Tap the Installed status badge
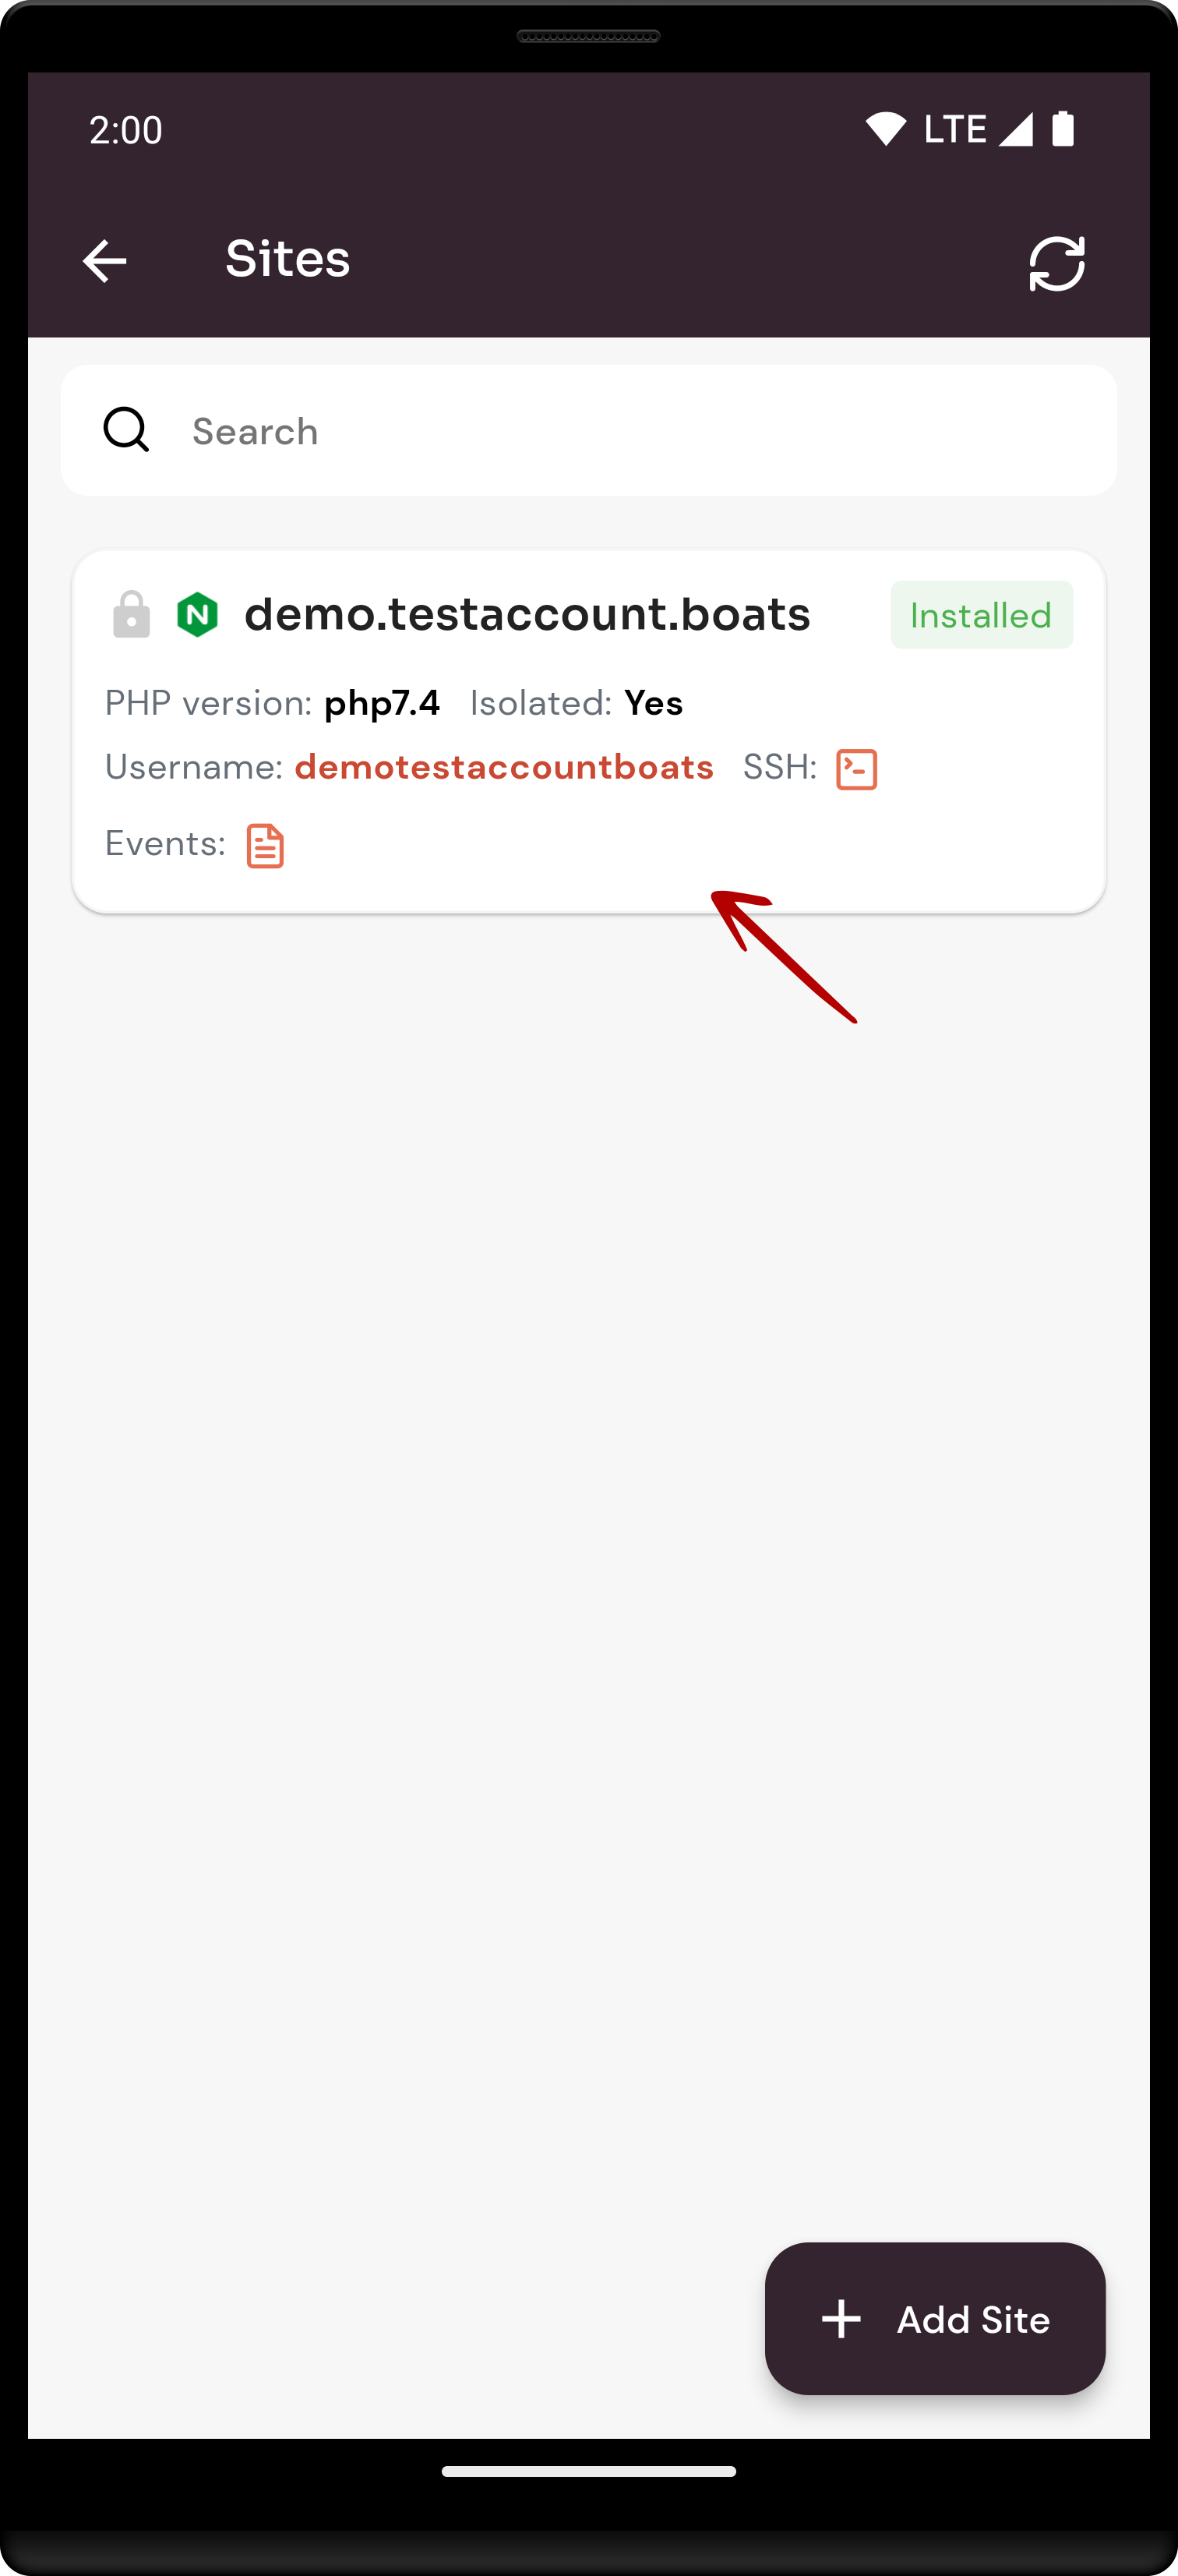1178x2576 pixels. pos(981,615)
